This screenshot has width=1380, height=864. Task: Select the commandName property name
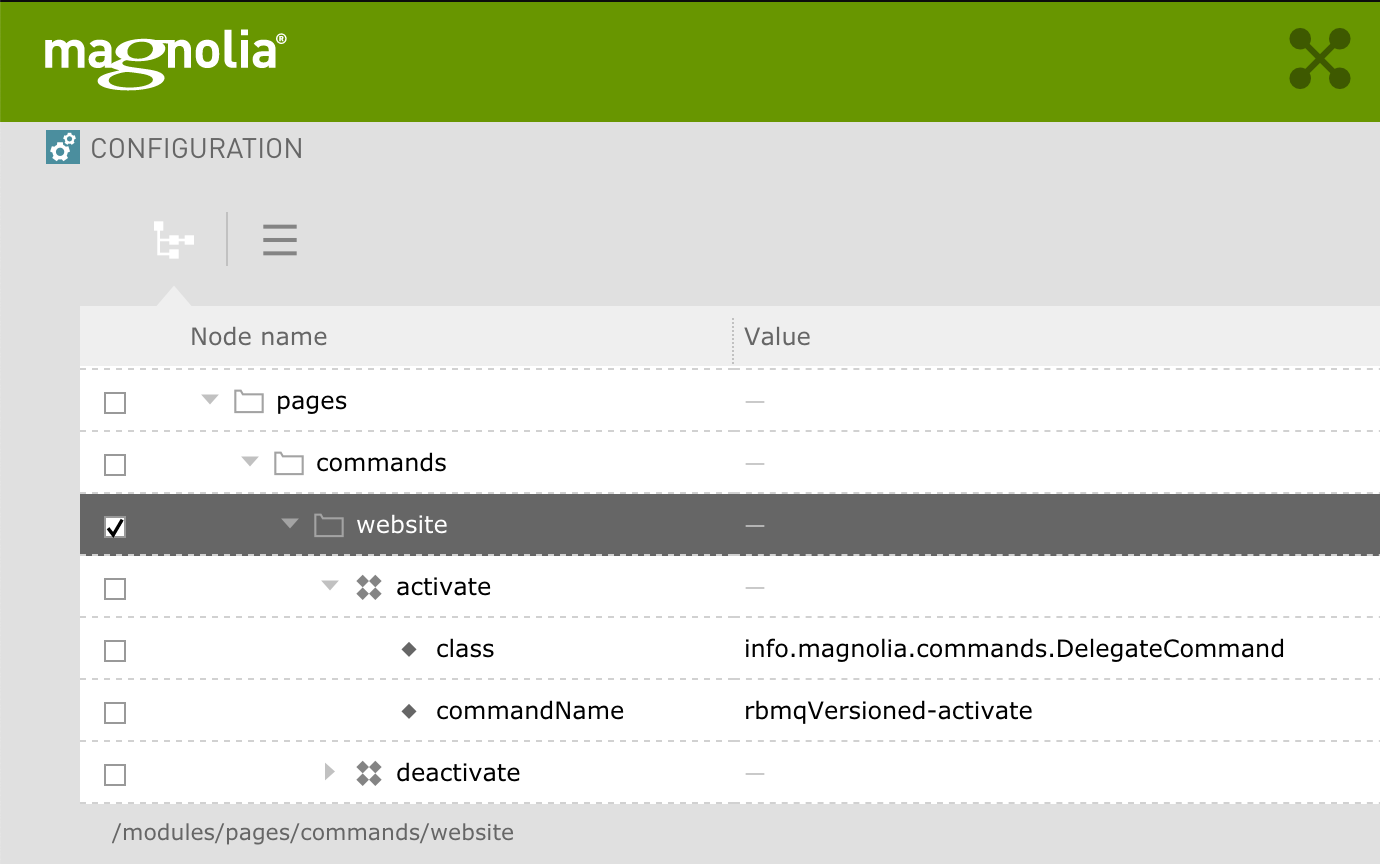530,712
